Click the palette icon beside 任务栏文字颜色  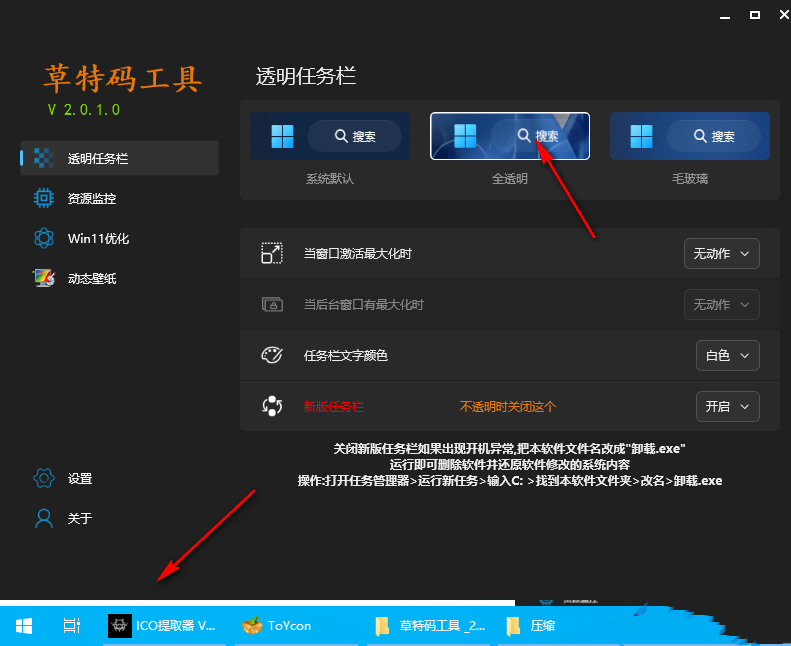(272, 356)
